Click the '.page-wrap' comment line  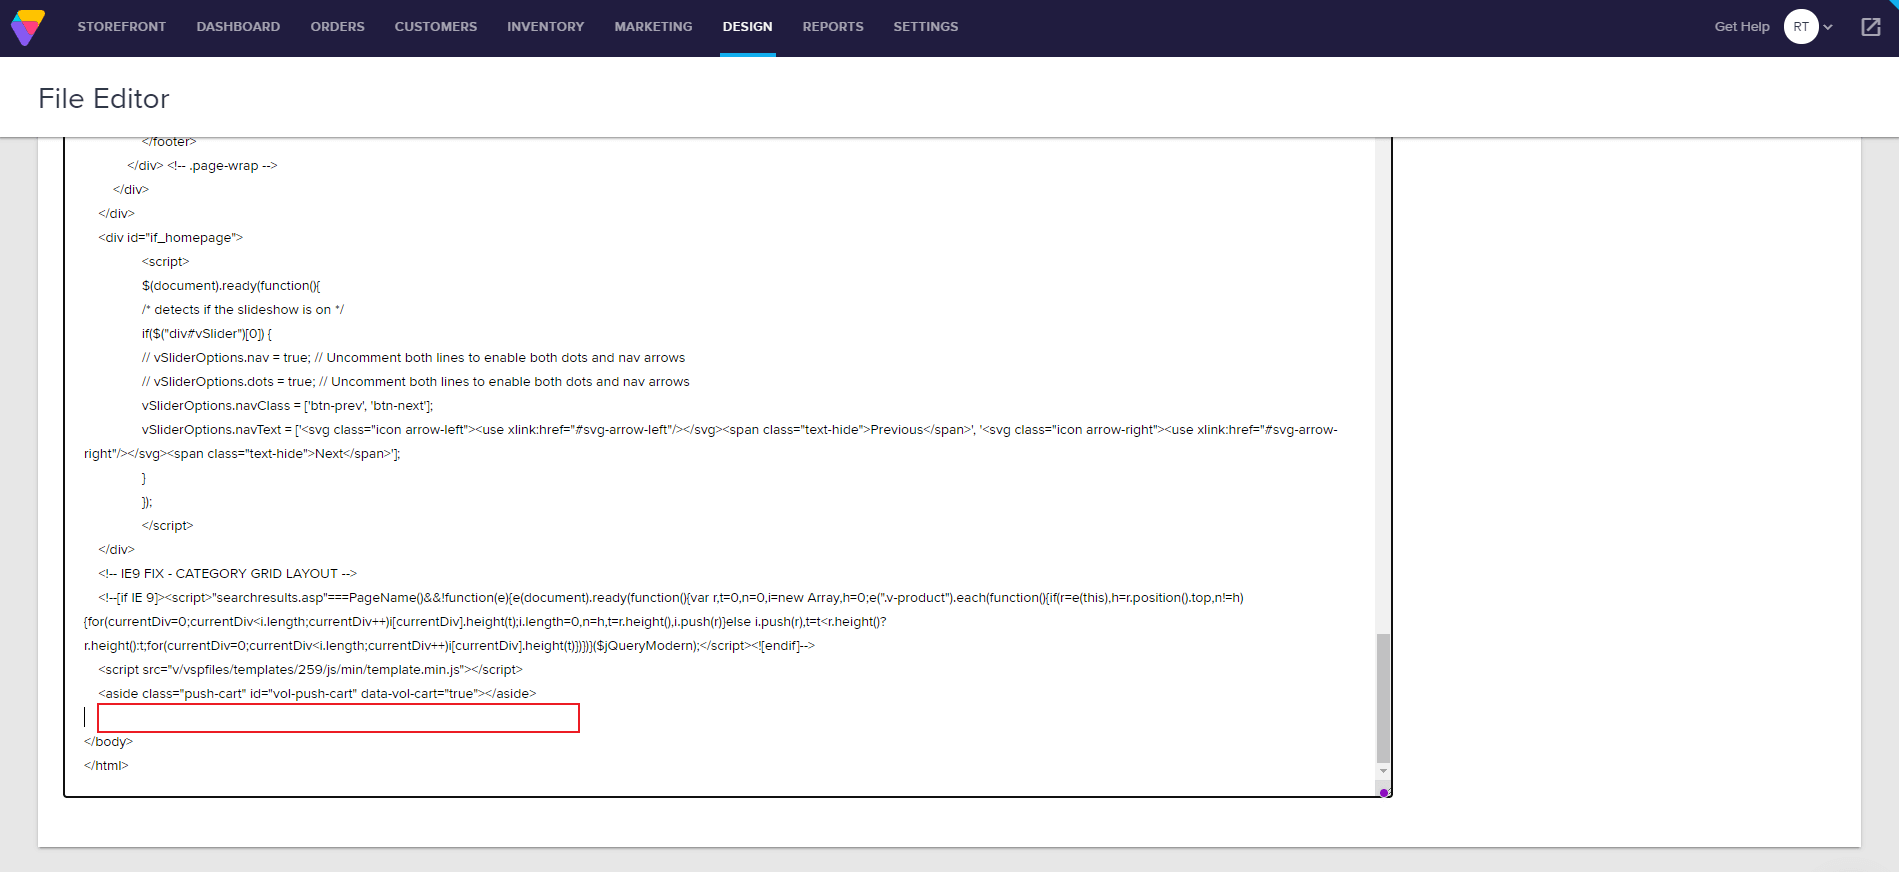pos(202,166)
